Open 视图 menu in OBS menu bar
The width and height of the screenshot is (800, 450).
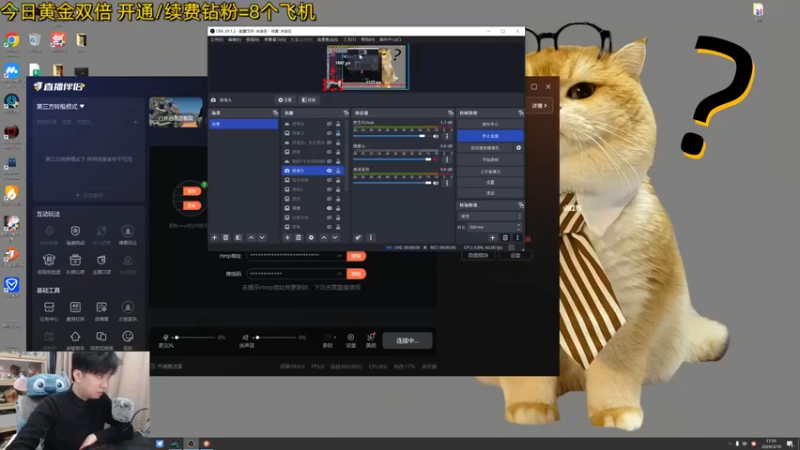click(252, 39)
